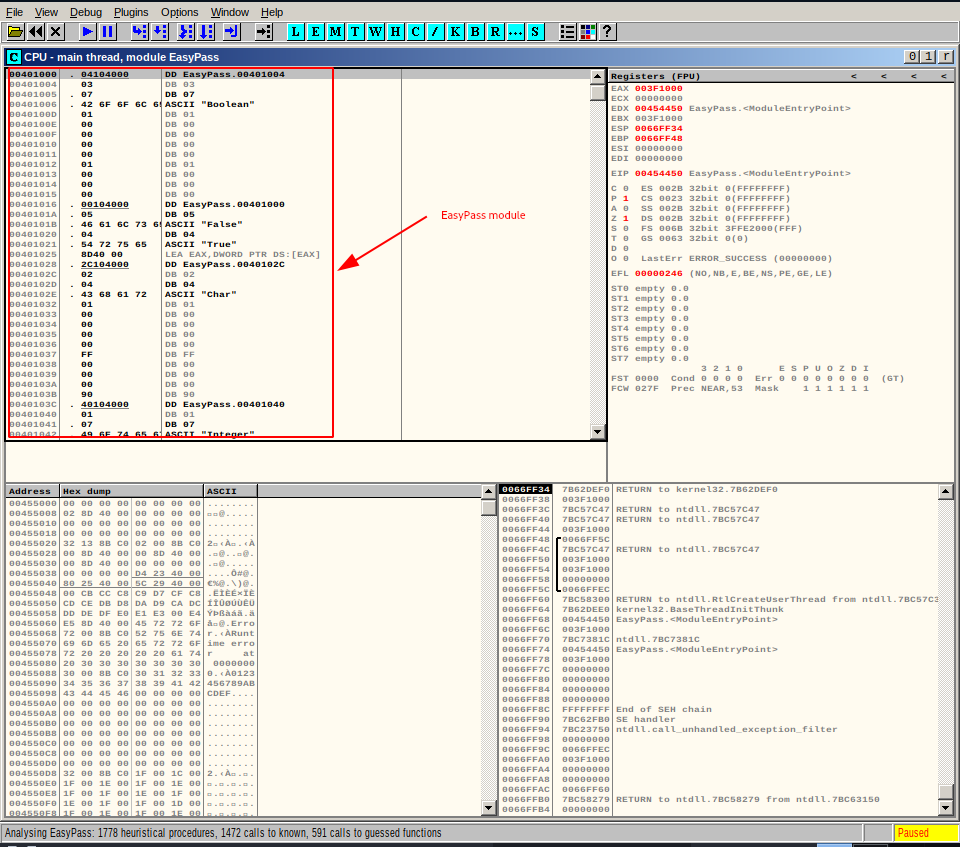Click the Open file folder icon

pos(16,32)
